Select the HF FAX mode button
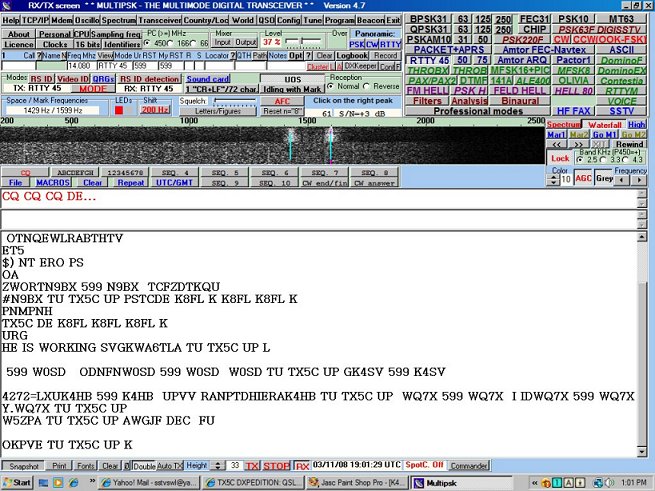Viewport: 655px width, 491px height. coord(573,111)
